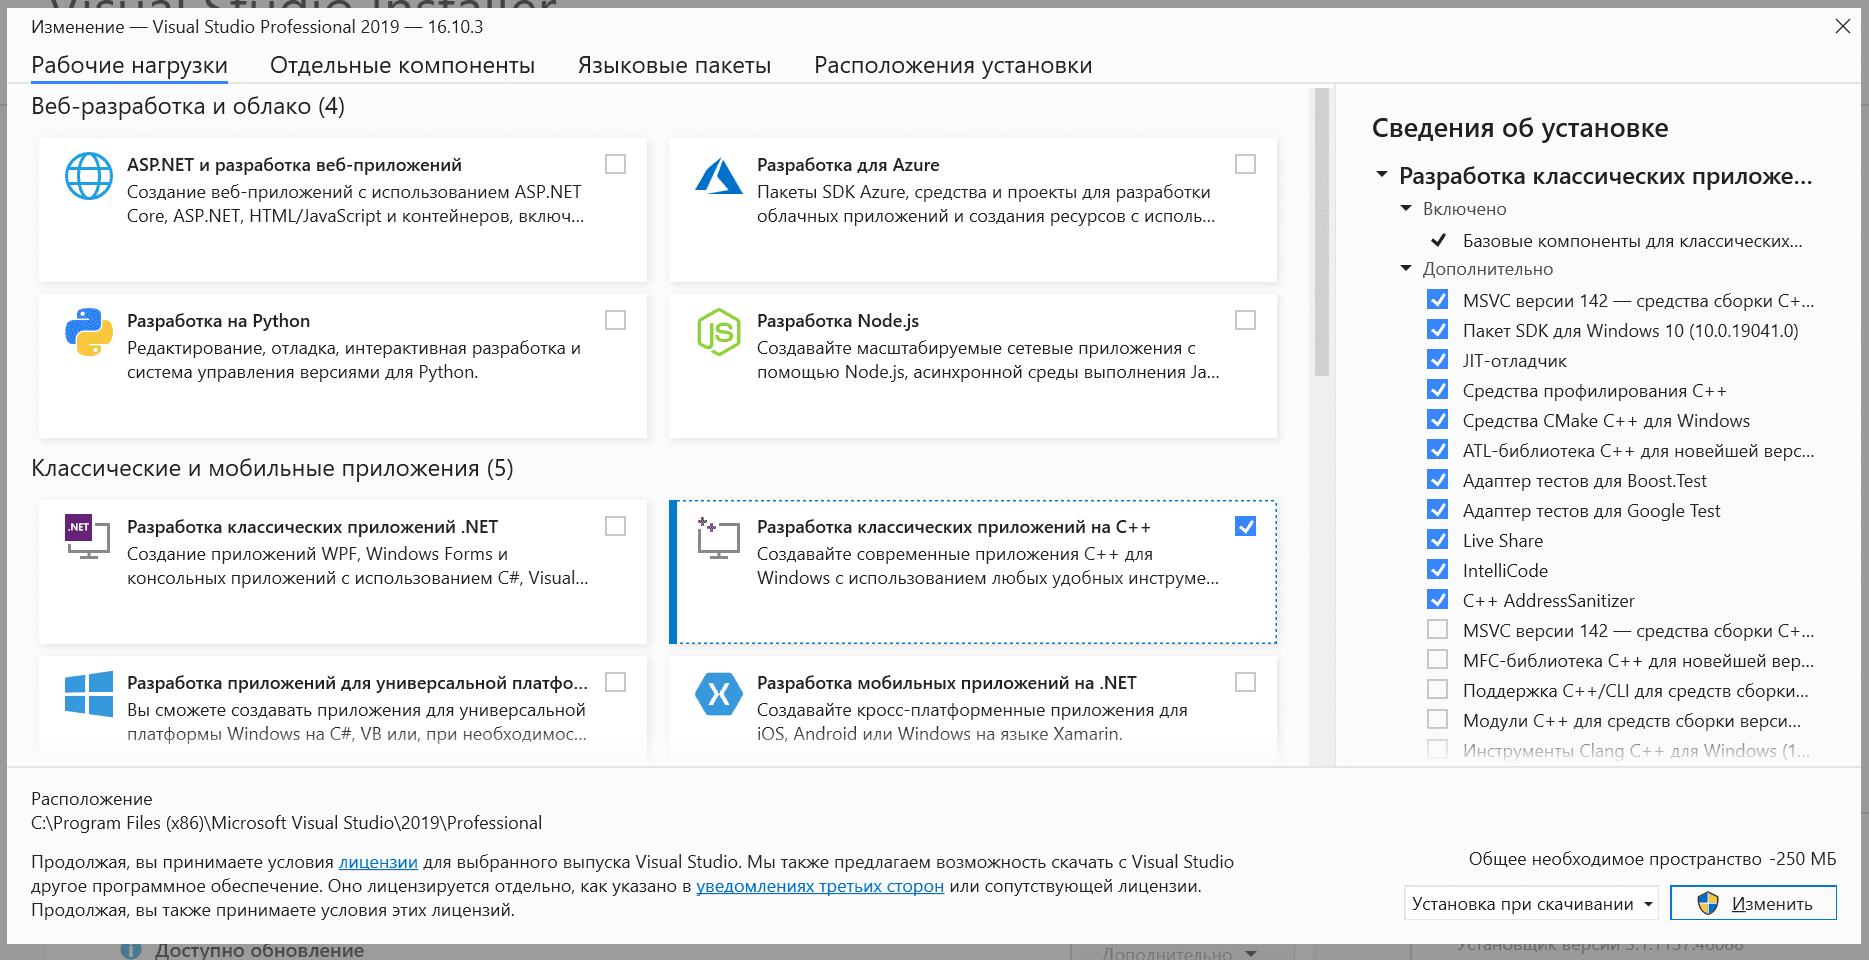Select the Разработка Node.js checkbox
1869x960 pixels.
(x=1246, y=320)
